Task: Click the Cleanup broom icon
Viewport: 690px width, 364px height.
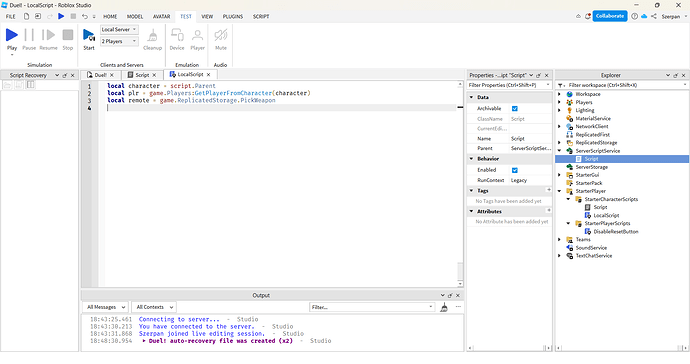Action: pos(153,35)
